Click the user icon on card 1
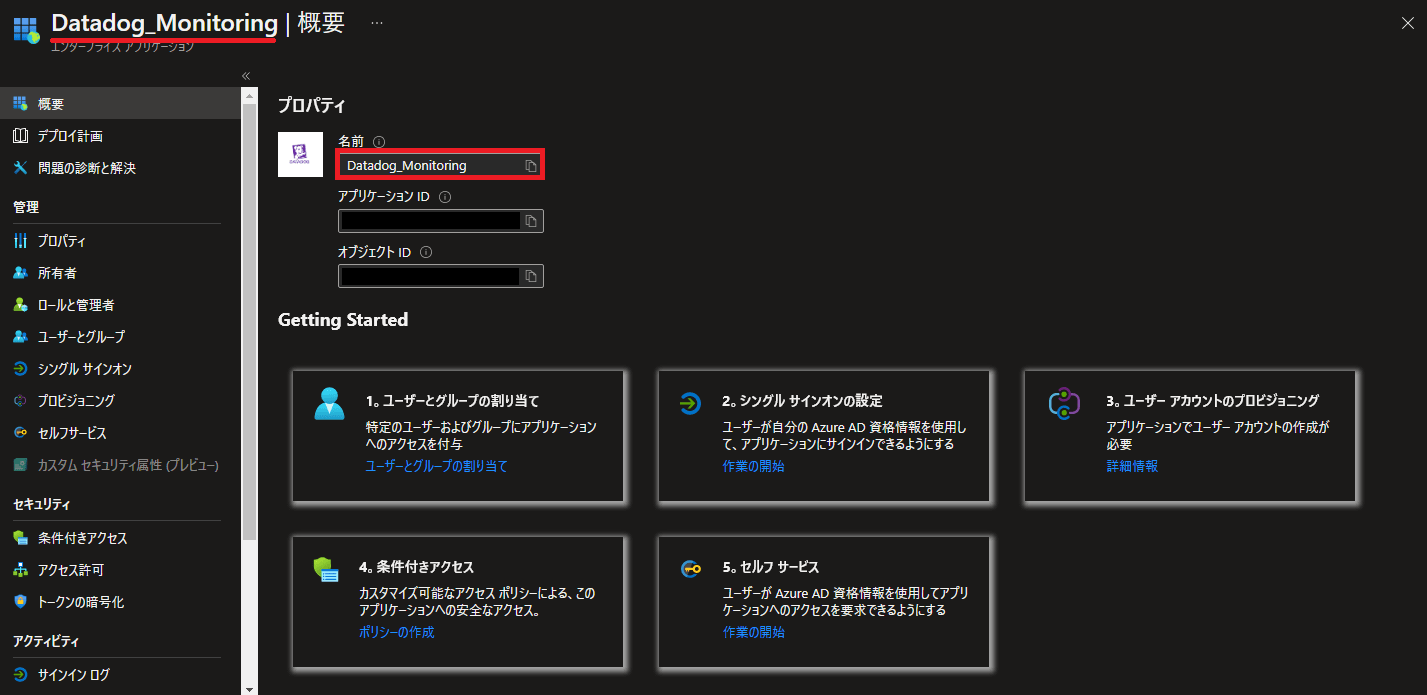1427x695 pixels. 329,403
